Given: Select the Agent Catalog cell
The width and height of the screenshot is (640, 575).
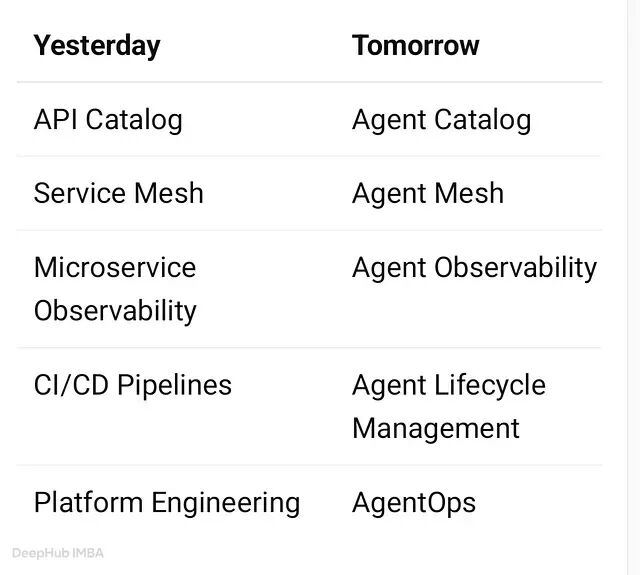Looking at the screenshot, I should [x=442, y=120].
